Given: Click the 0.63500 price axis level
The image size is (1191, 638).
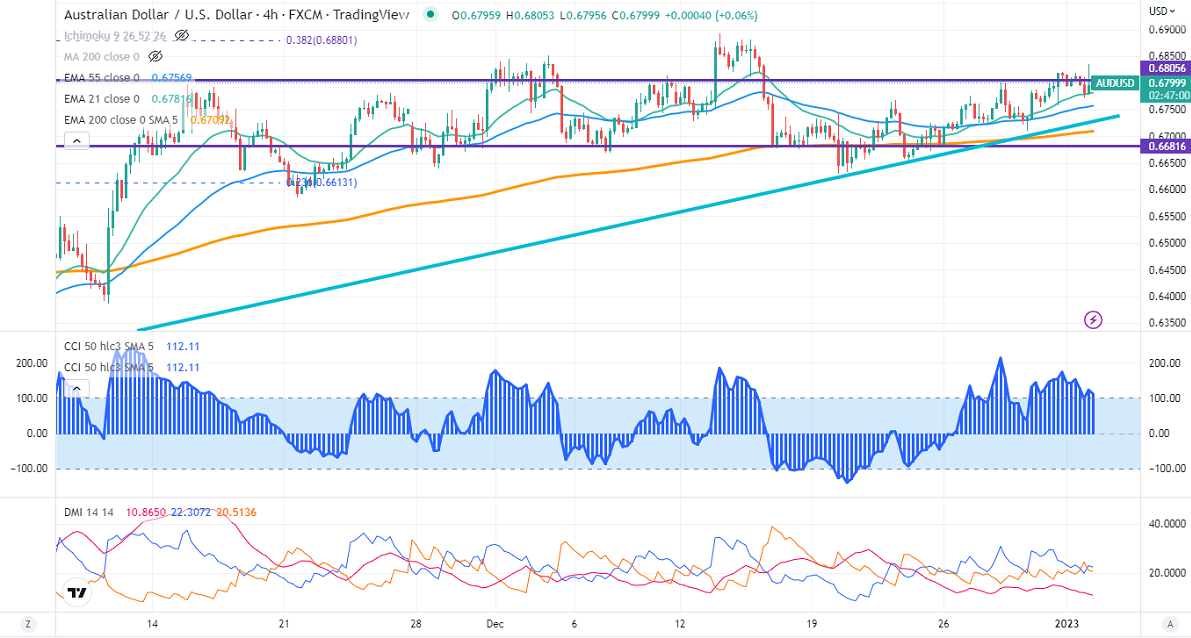Looking at the screenshot, I should tap(1167, 323).
